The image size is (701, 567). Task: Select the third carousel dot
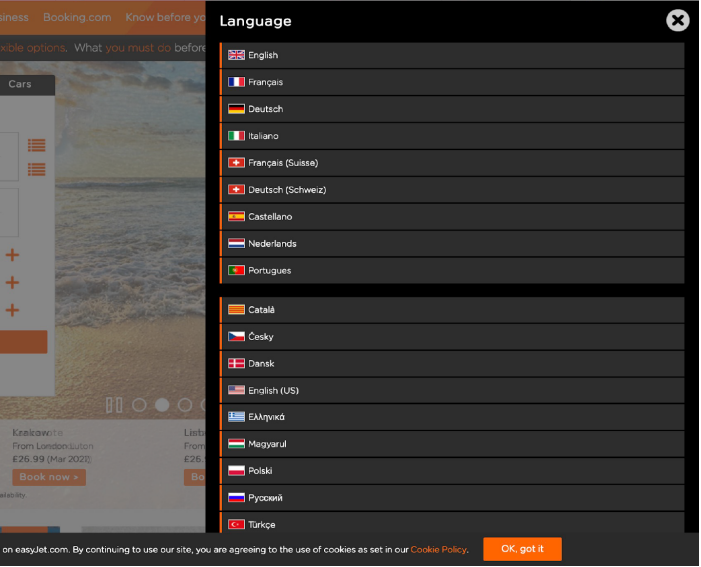pyautogui.click(x=185, y=405)
